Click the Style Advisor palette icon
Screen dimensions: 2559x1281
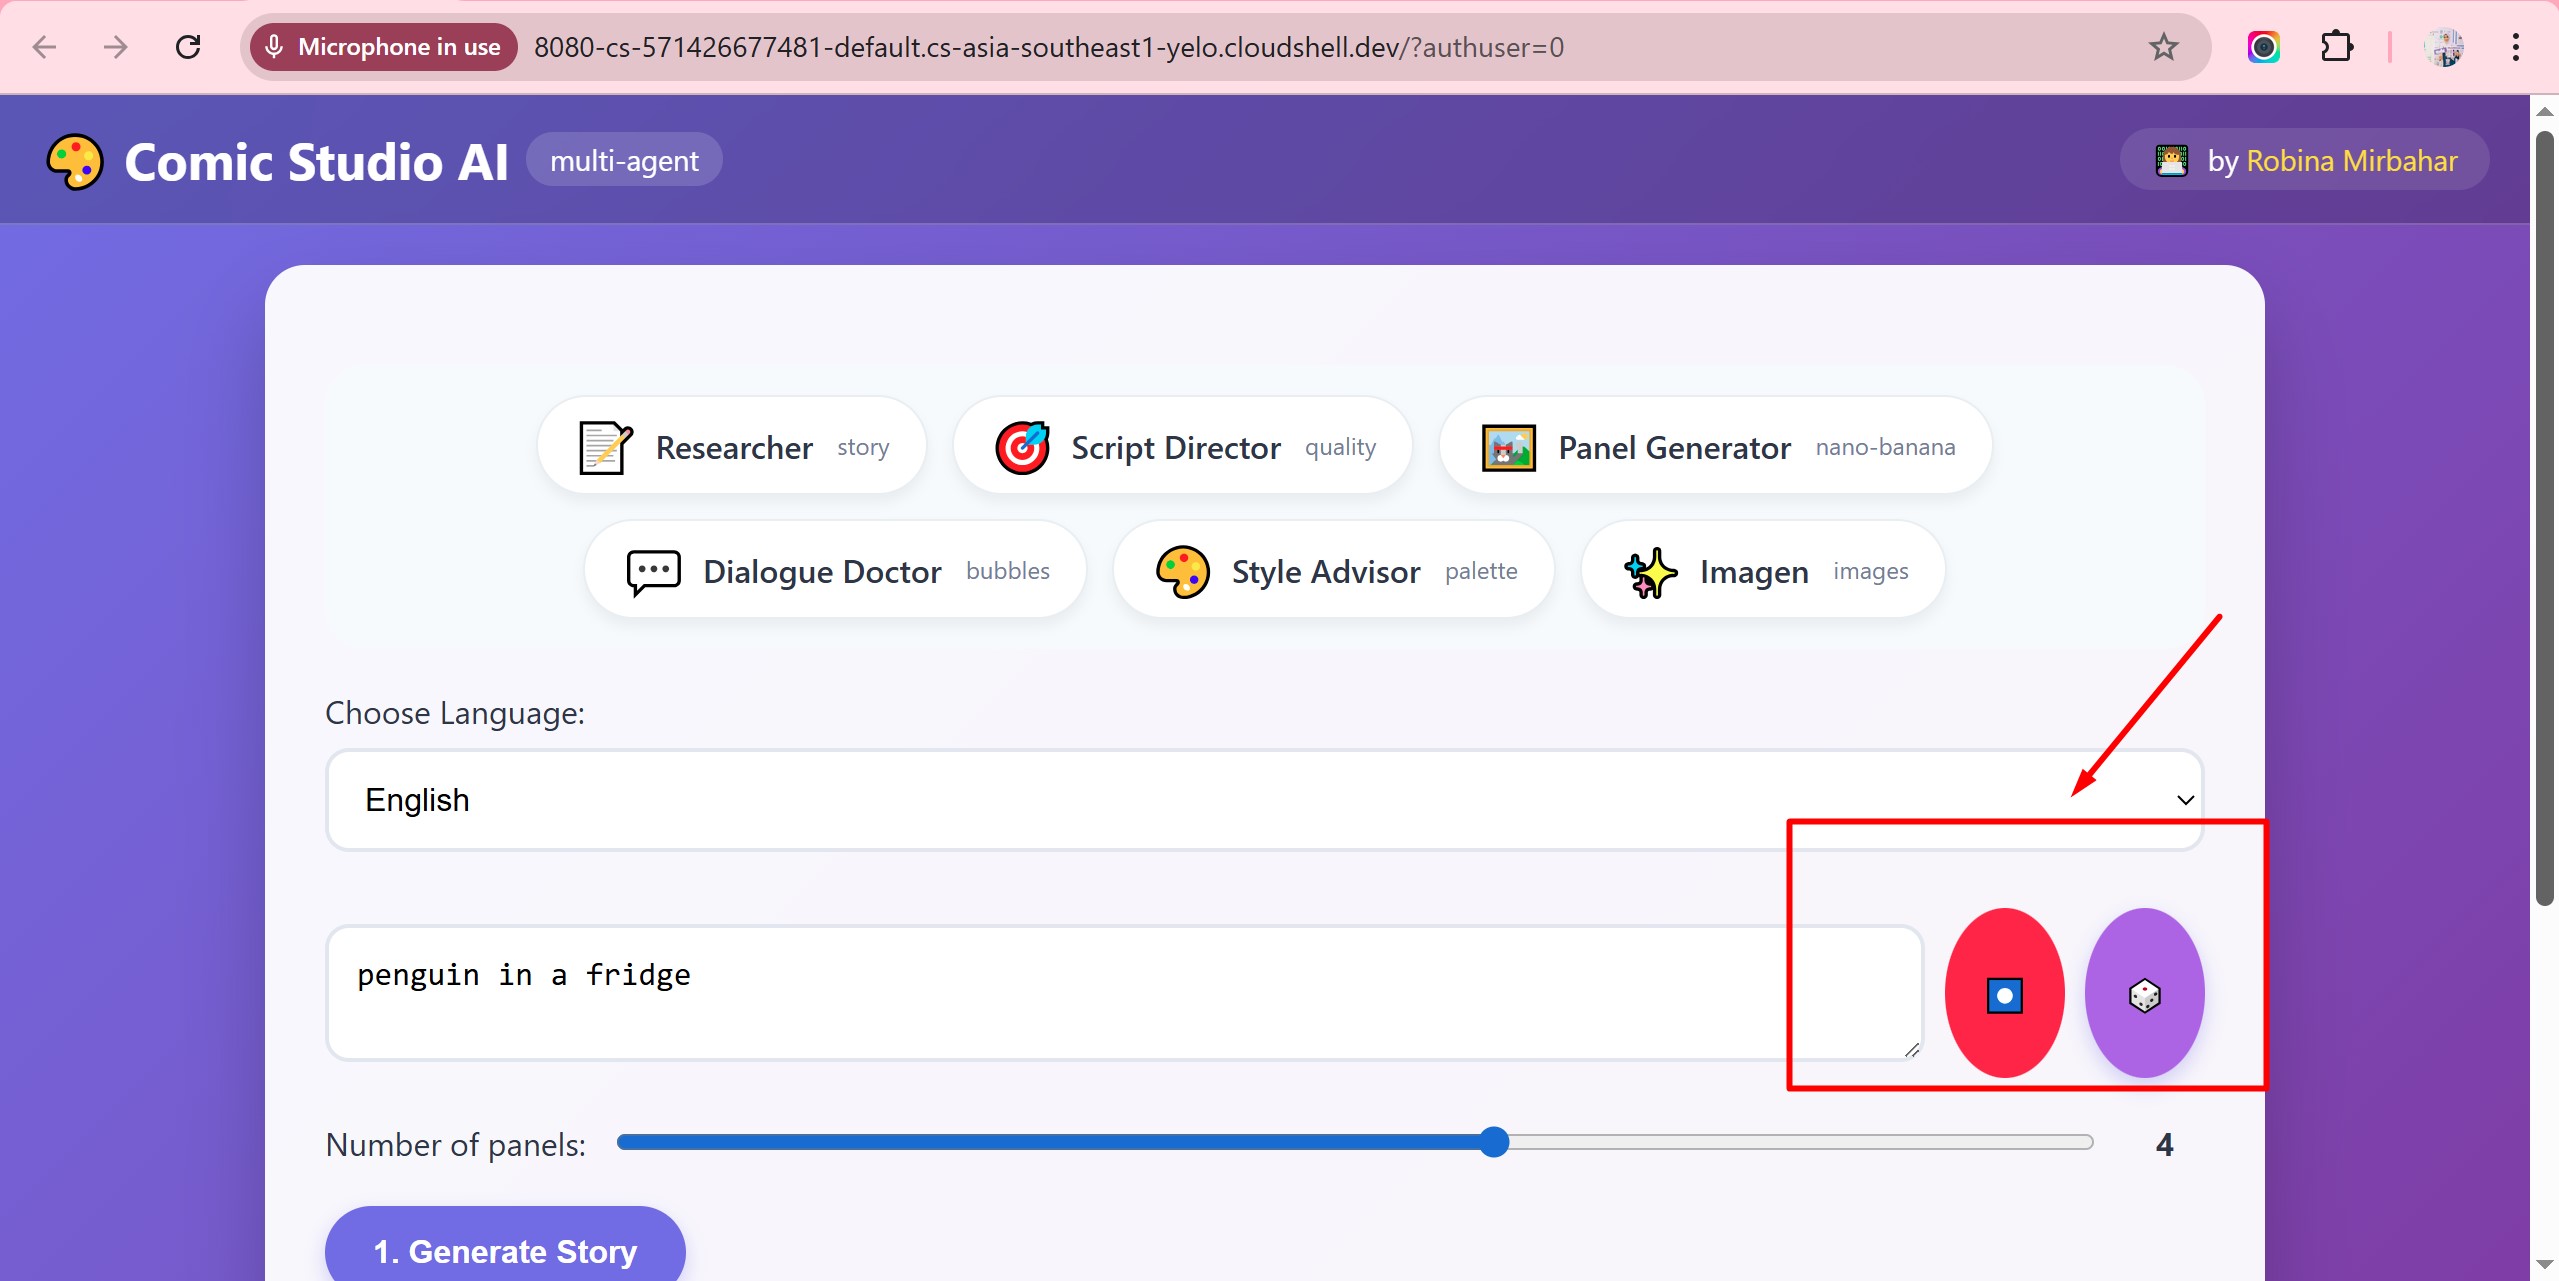click(x=1182, y=571)
